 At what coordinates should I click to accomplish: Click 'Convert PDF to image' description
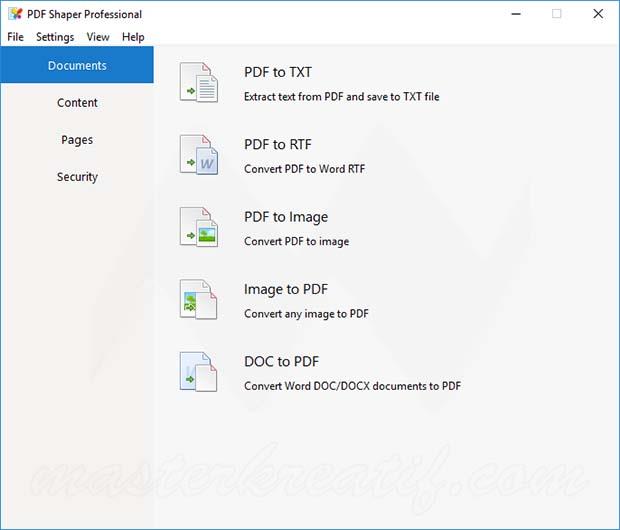click(297, 241)
